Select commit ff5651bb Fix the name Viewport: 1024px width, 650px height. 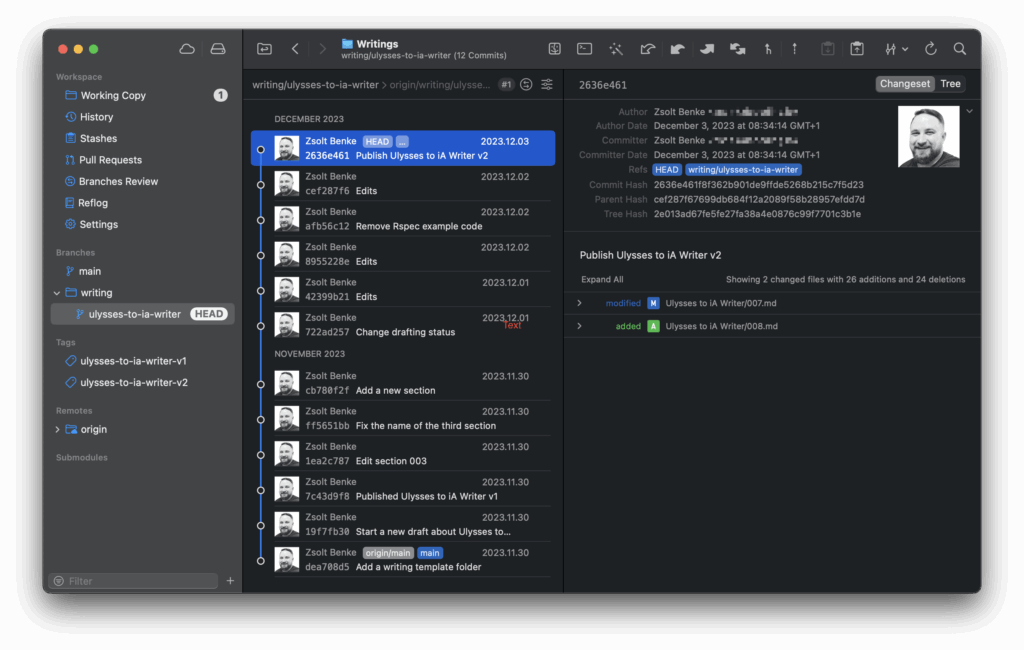403,419
